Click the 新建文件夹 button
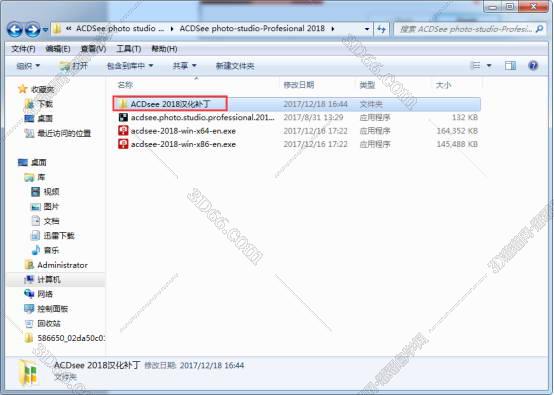Screen dimensions: 554x395 click(235, 66)
